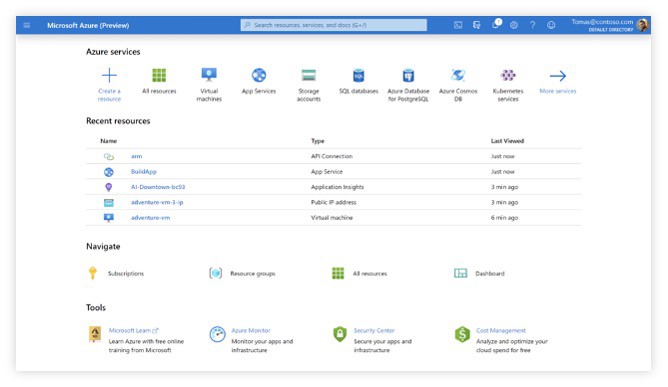Click the Microsoft Azure (Preview) title
Image resolution: width=668 pixels, height=387 pixels.
tap(88, 26)
